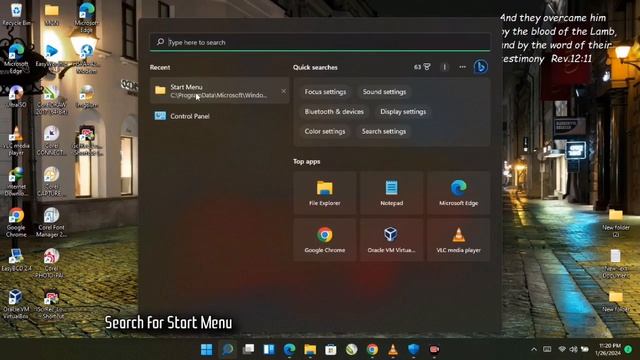The width and height of the screenshot is (640, 360).
Task: Select VLC media player desktop shortcut
Action: [x=16, y=141]
